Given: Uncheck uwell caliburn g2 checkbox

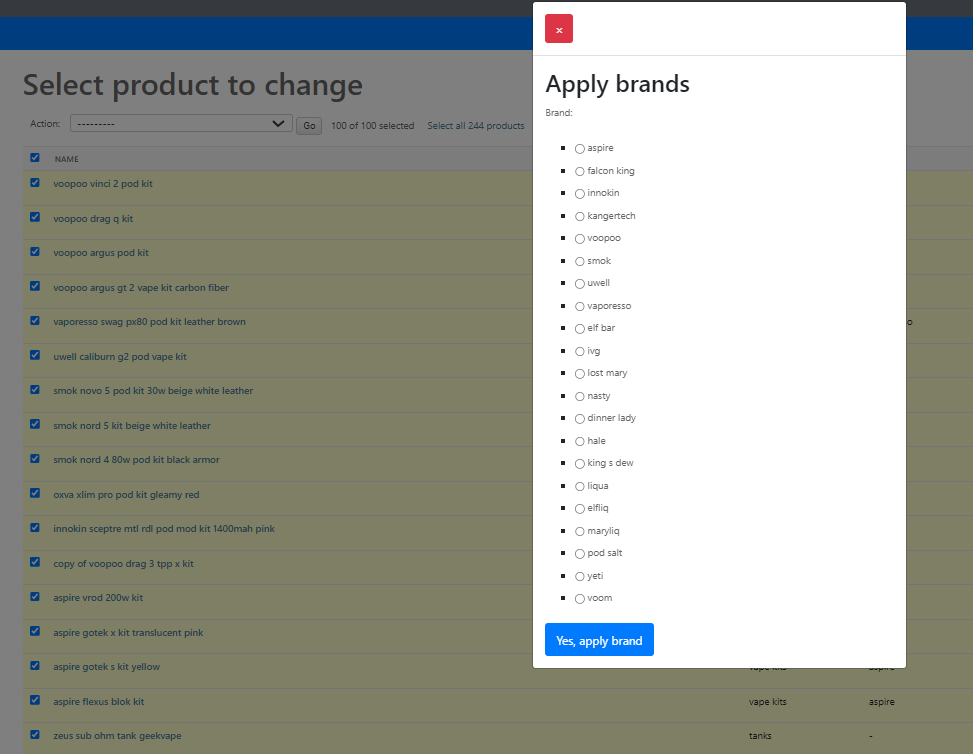Looking at the screenshot, I should point(35,355).
